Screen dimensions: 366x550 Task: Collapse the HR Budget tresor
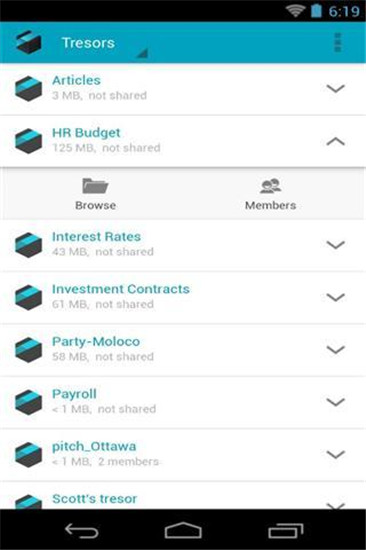pos(335,141)
